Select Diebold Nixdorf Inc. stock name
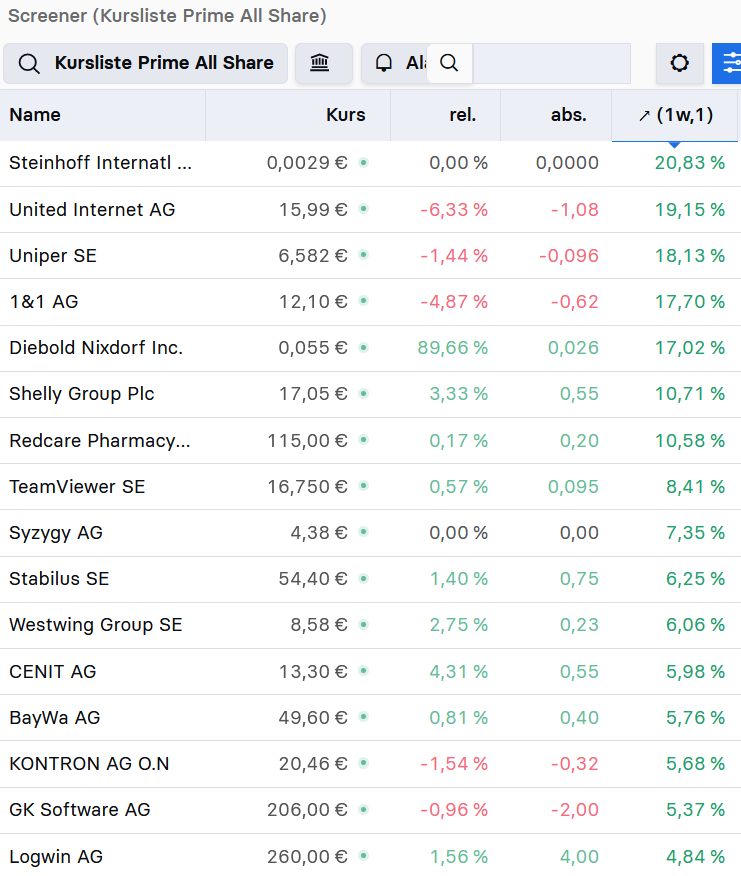This screenshot has height=876, width=741. 96,348
